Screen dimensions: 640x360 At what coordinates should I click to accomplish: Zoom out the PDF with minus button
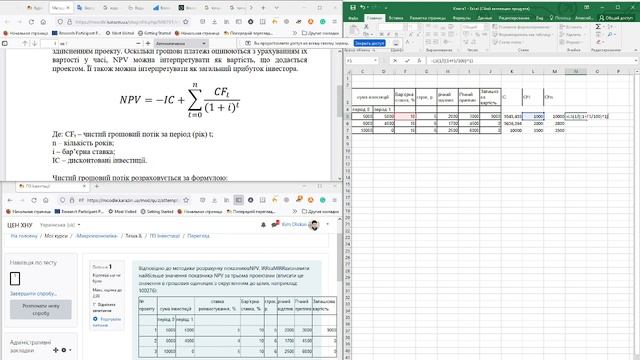[138, 43]
